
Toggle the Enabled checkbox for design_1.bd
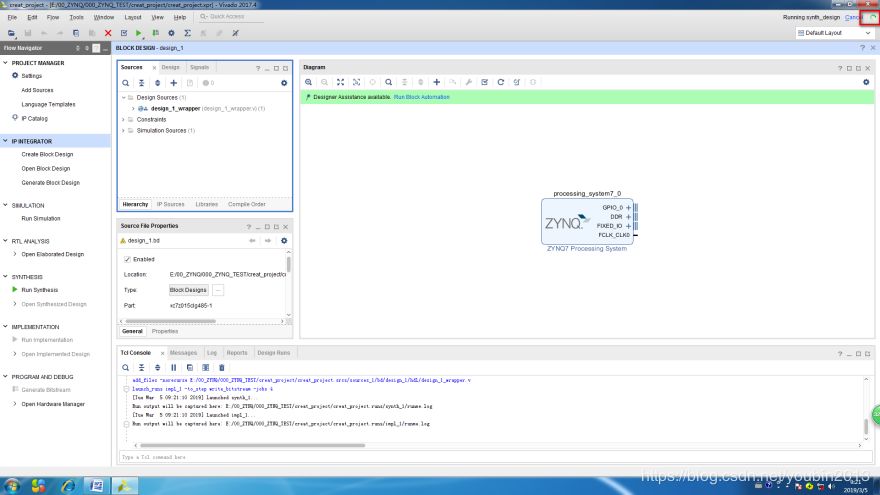pyautogui.click(x=127, y=259)
